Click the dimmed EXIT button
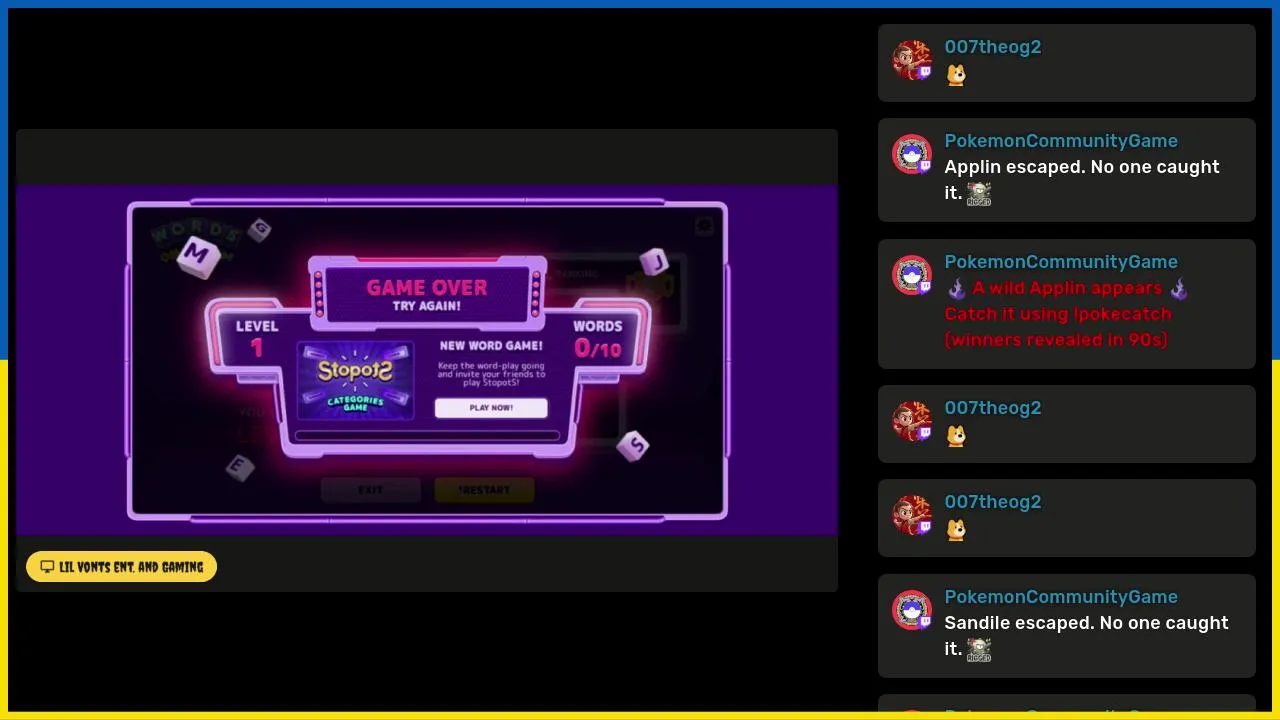The height and width of the screenshot is (720, 1280). pyautogui.click(x=371, y=490)
